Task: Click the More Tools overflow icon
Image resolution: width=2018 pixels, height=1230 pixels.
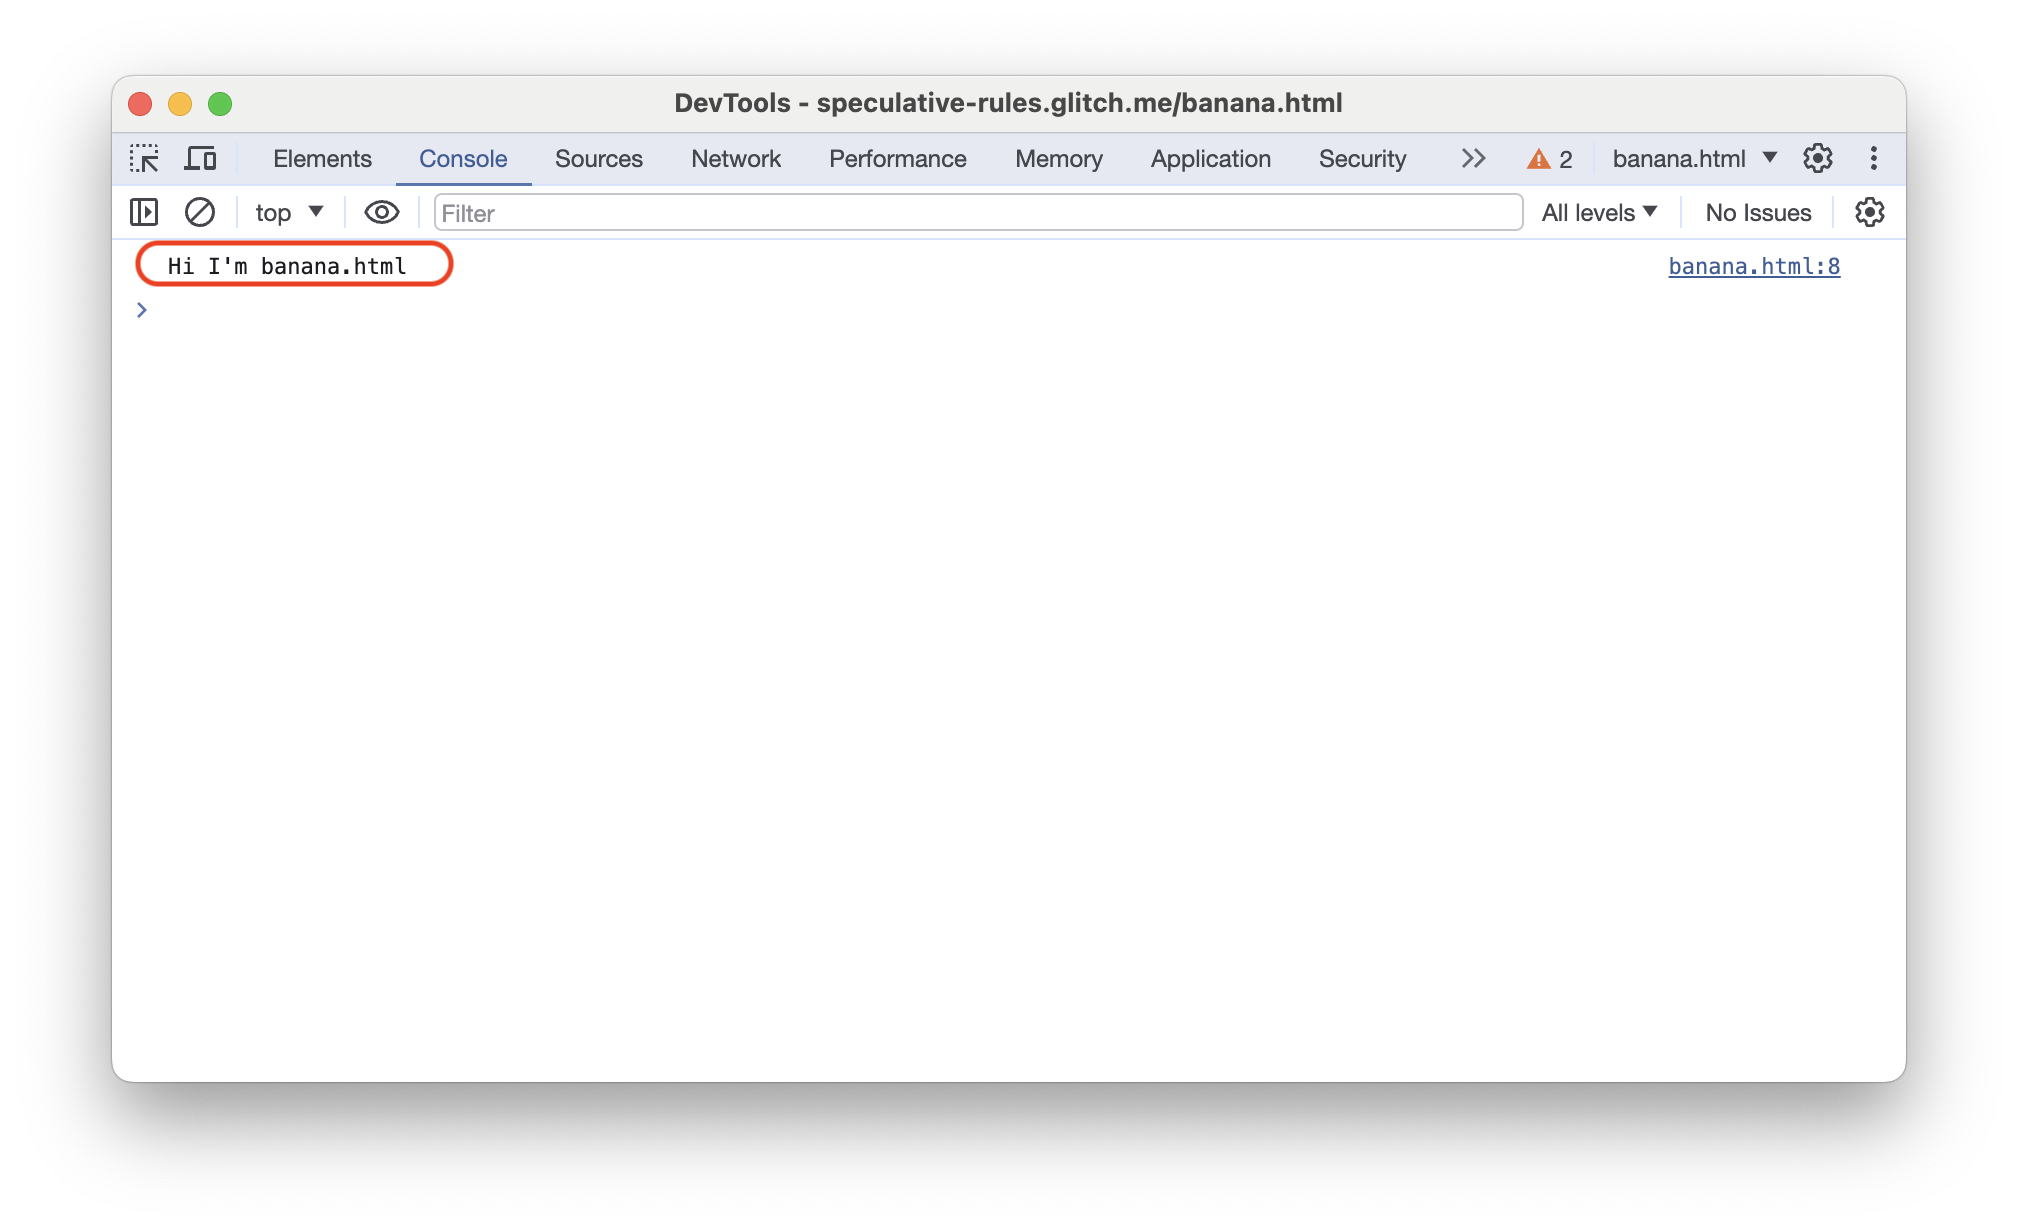Action: pyautogui.click(x=1472, y=159)
